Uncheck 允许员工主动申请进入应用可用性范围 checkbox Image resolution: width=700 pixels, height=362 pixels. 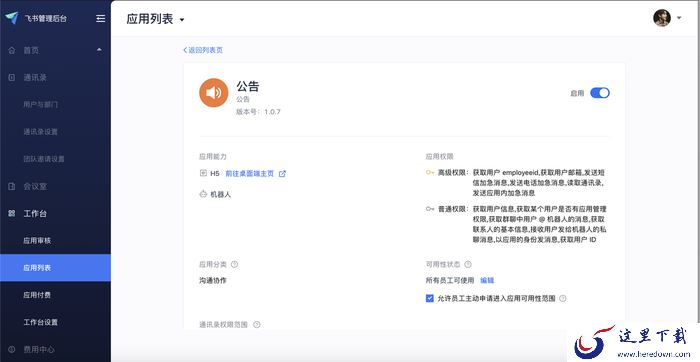(x=429, y=298)
